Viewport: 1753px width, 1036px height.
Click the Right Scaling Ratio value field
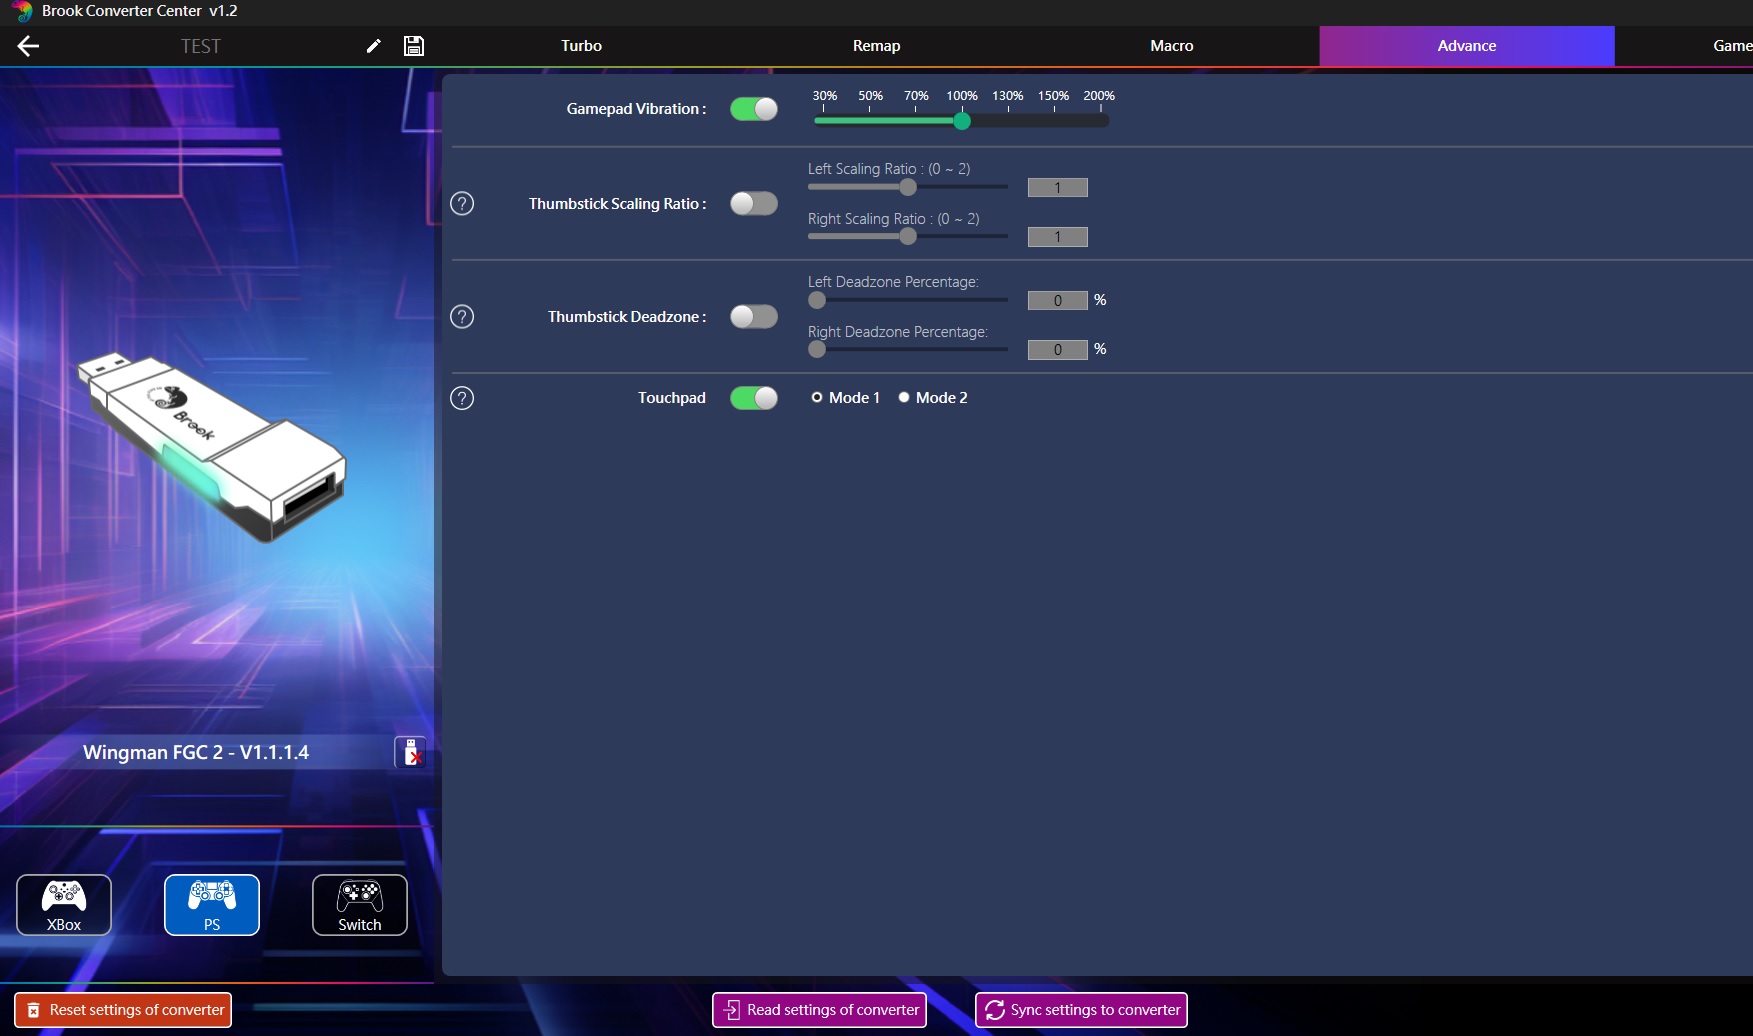pos(1057,237)
